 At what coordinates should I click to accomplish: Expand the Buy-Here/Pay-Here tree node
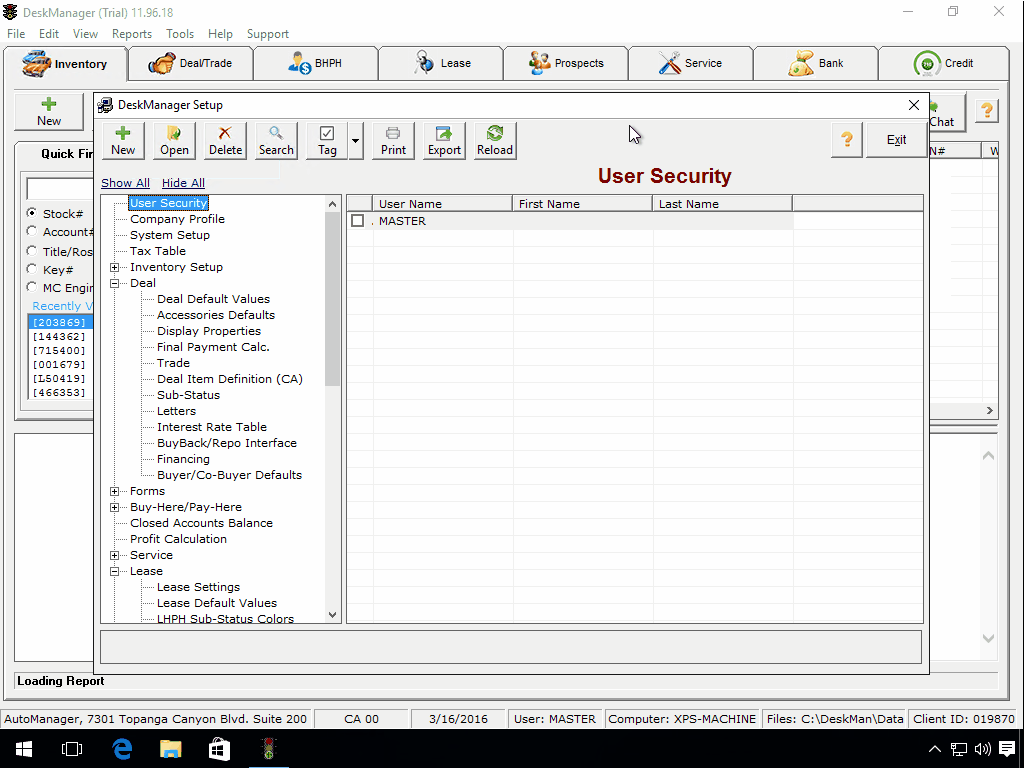click(x=114, y=507)
